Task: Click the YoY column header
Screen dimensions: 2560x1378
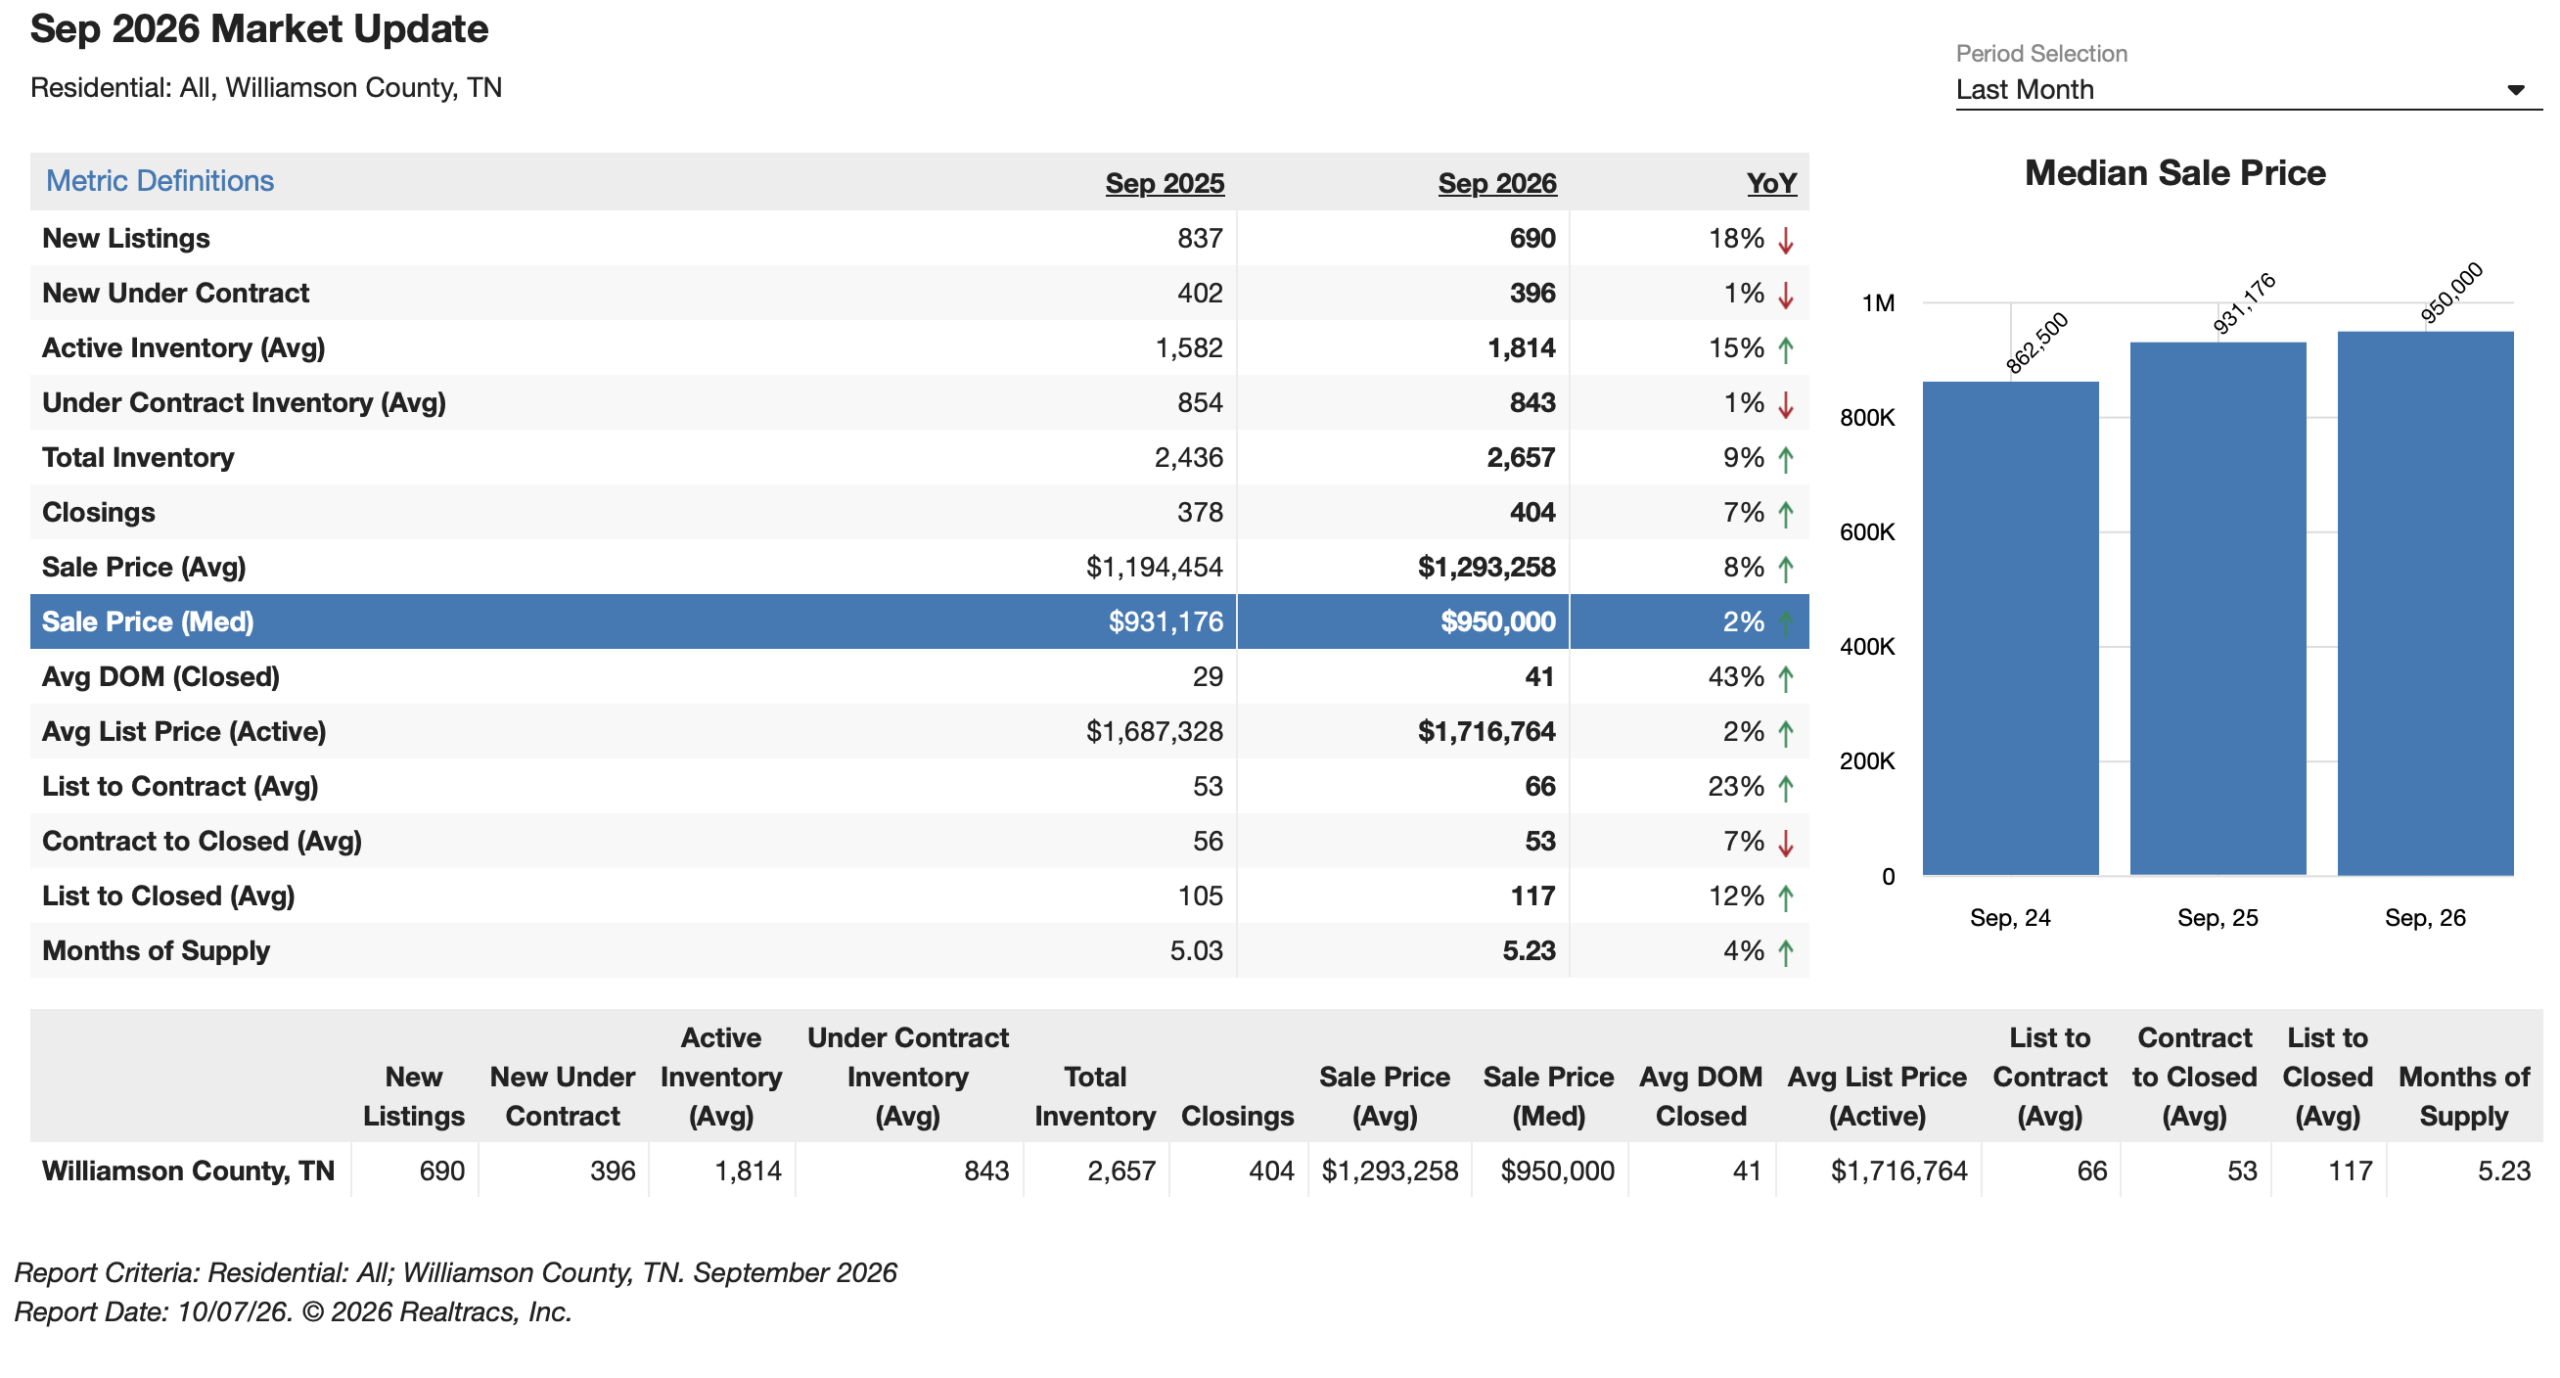Action: coord(1771,183)
